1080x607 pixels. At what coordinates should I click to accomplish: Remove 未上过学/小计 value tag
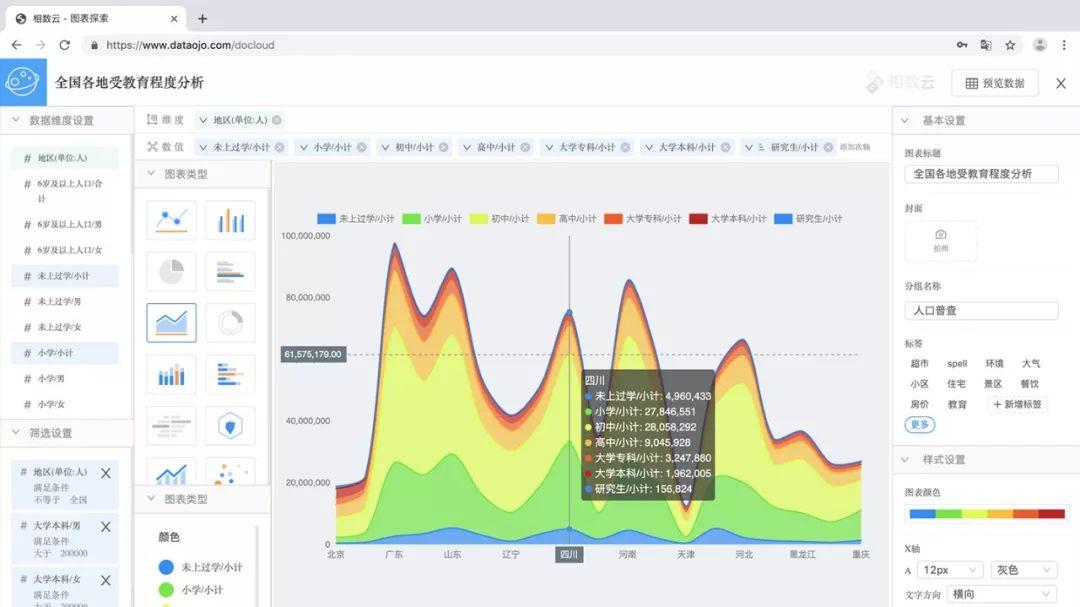click(x=280, y=147)
